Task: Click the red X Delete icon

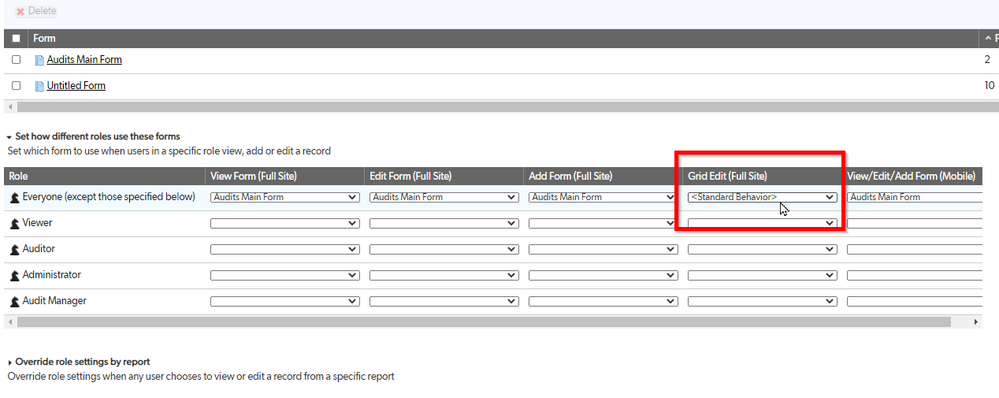Action: click(20, 11)
